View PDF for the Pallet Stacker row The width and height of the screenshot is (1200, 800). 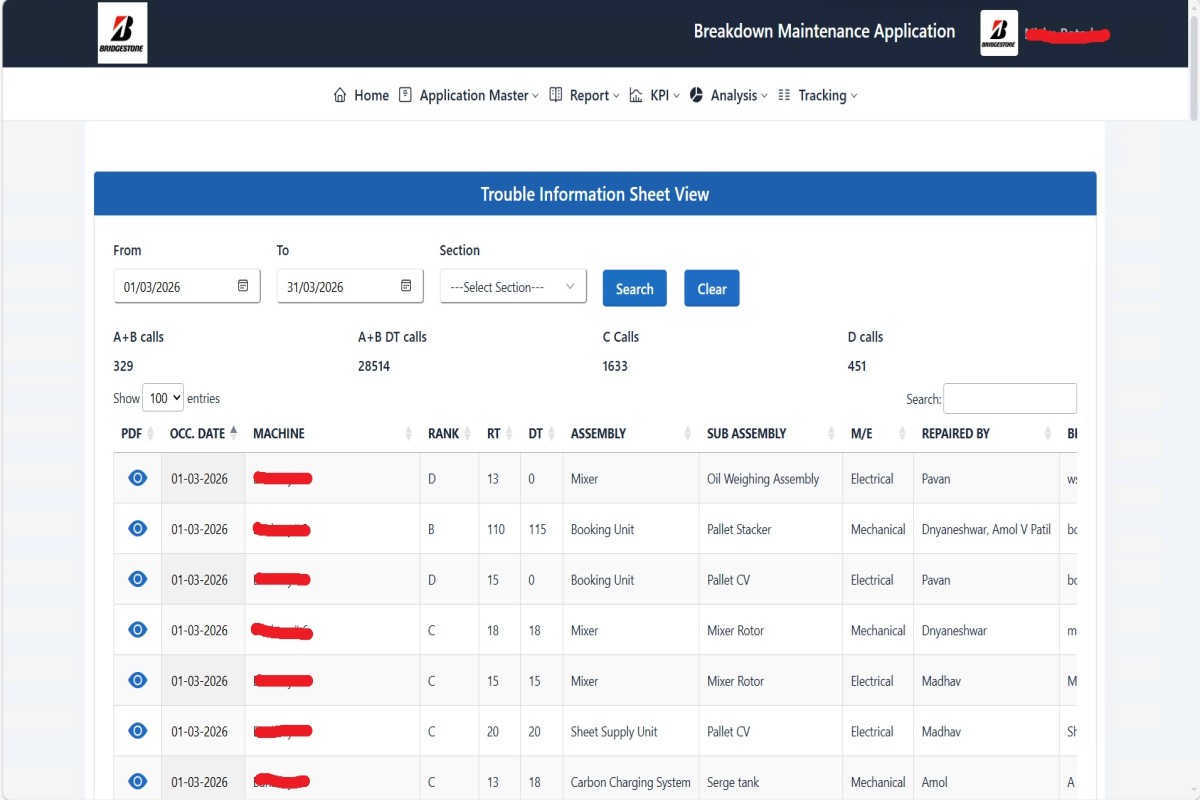(138, 529)
